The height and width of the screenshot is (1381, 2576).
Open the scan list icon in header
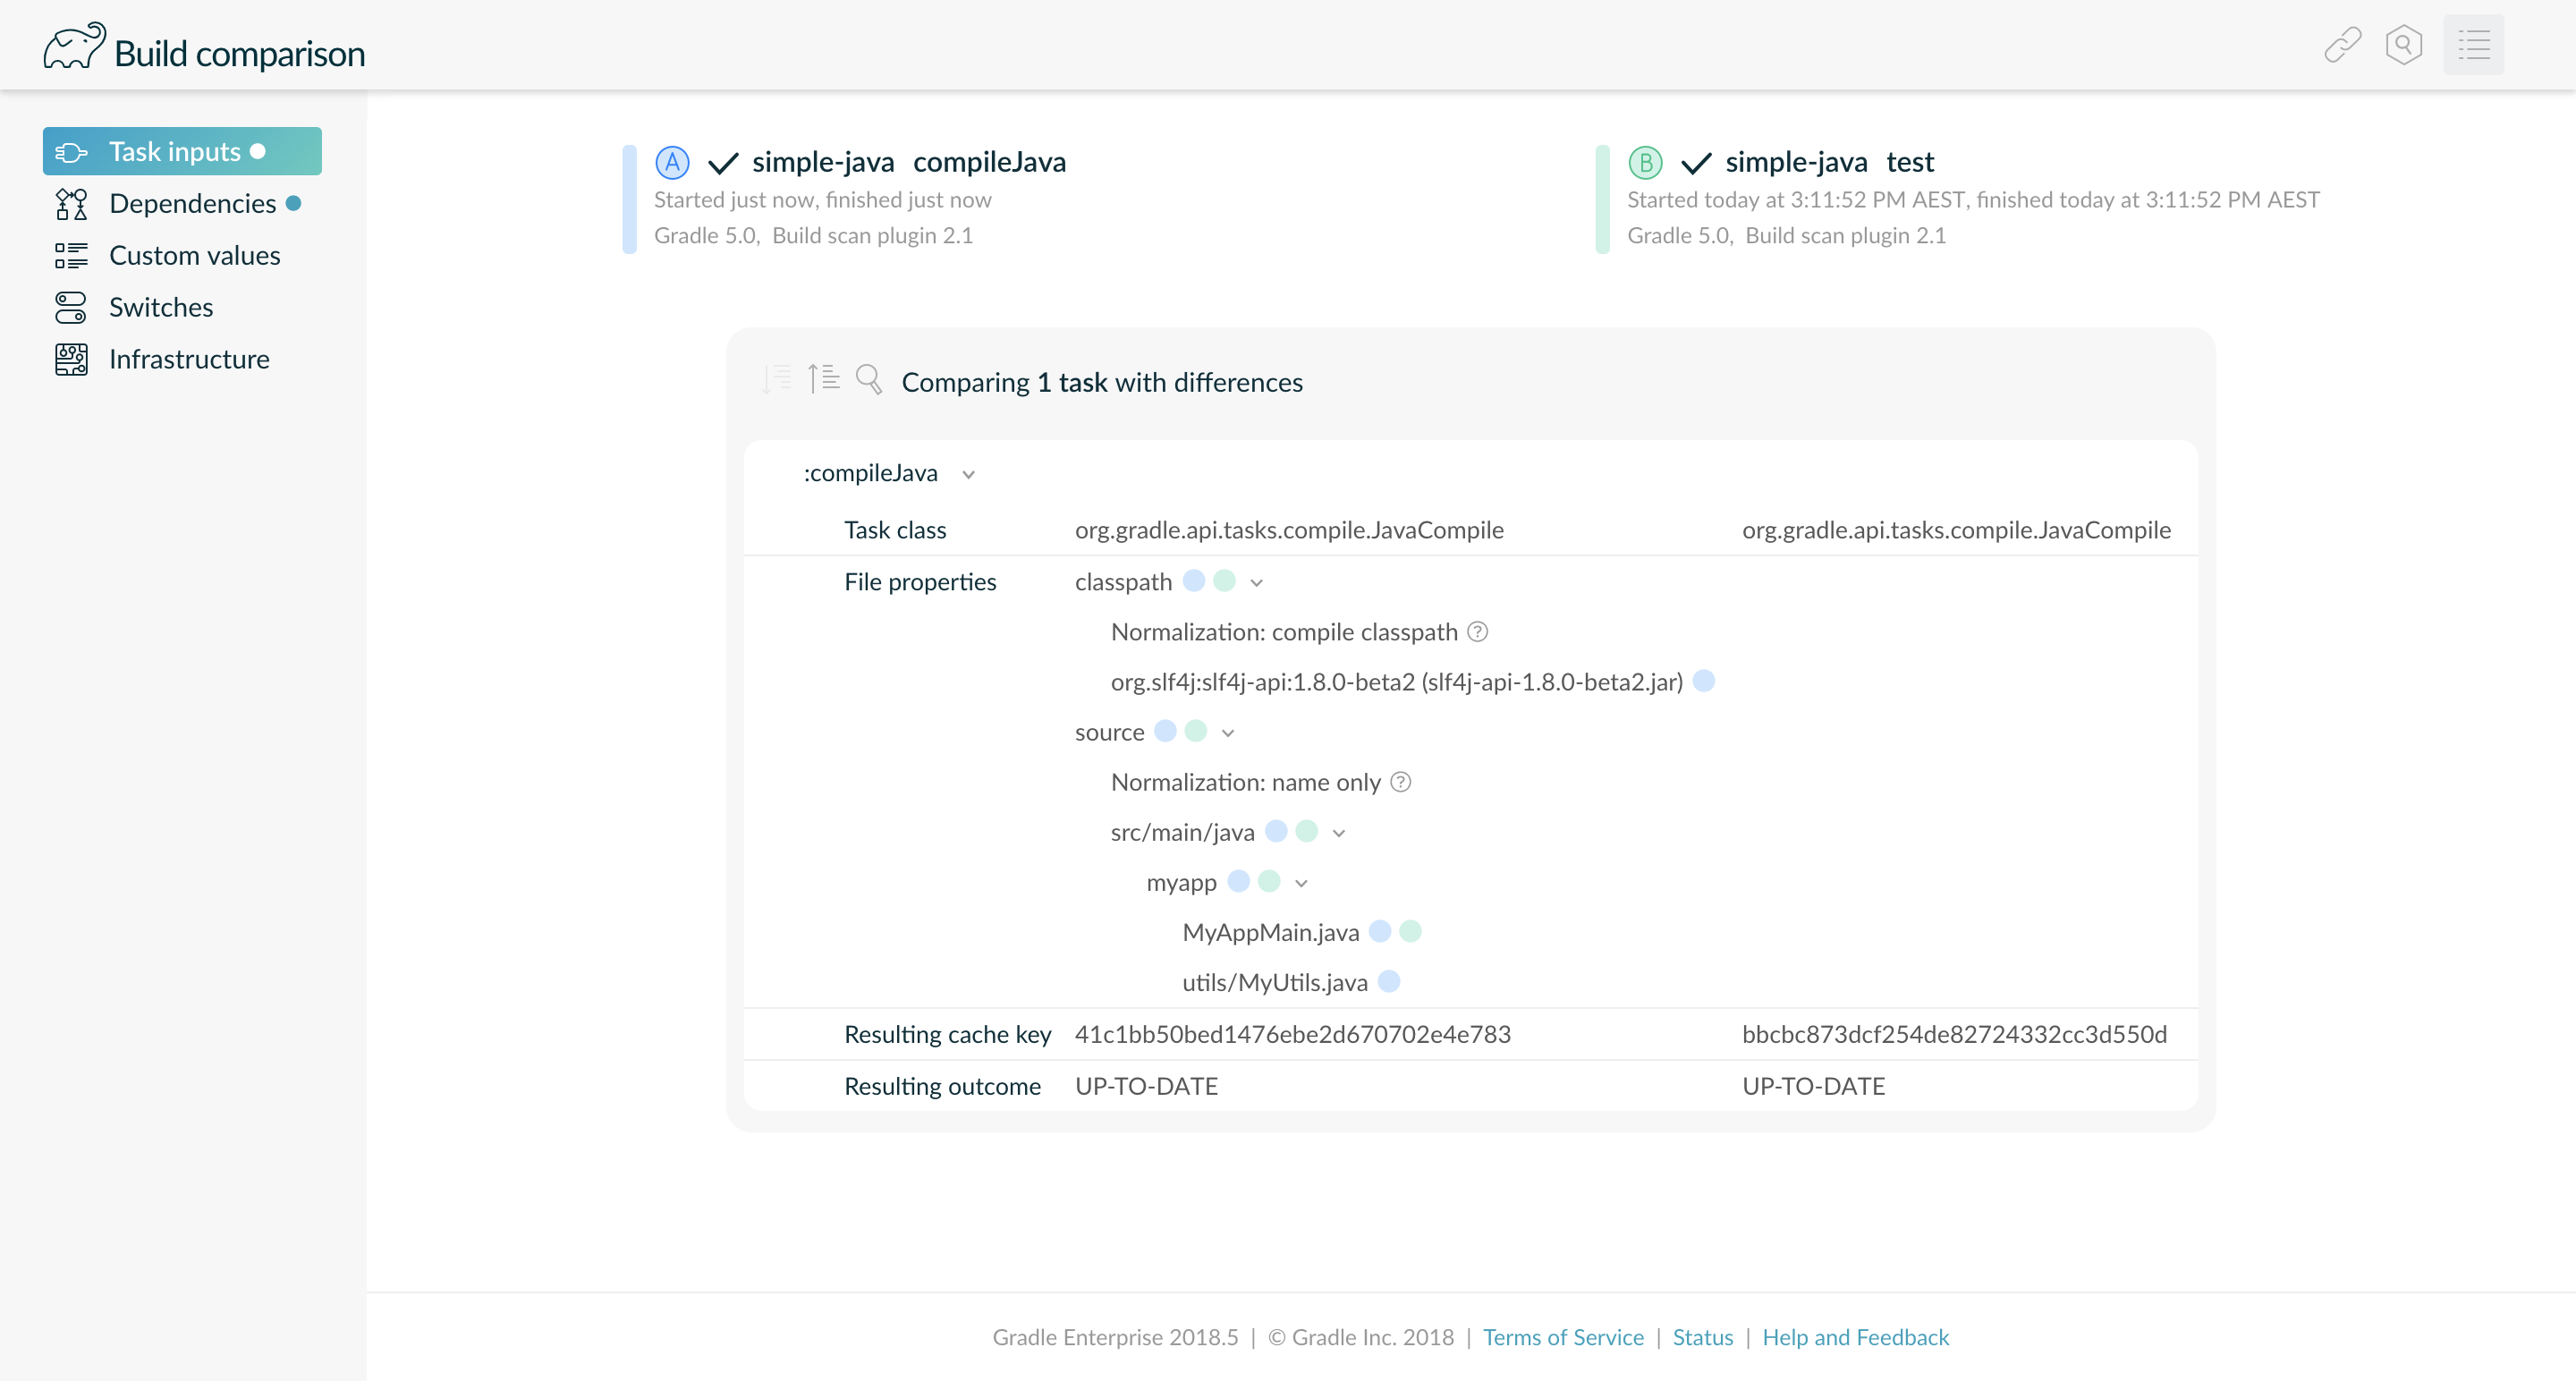coord(2473,45)
